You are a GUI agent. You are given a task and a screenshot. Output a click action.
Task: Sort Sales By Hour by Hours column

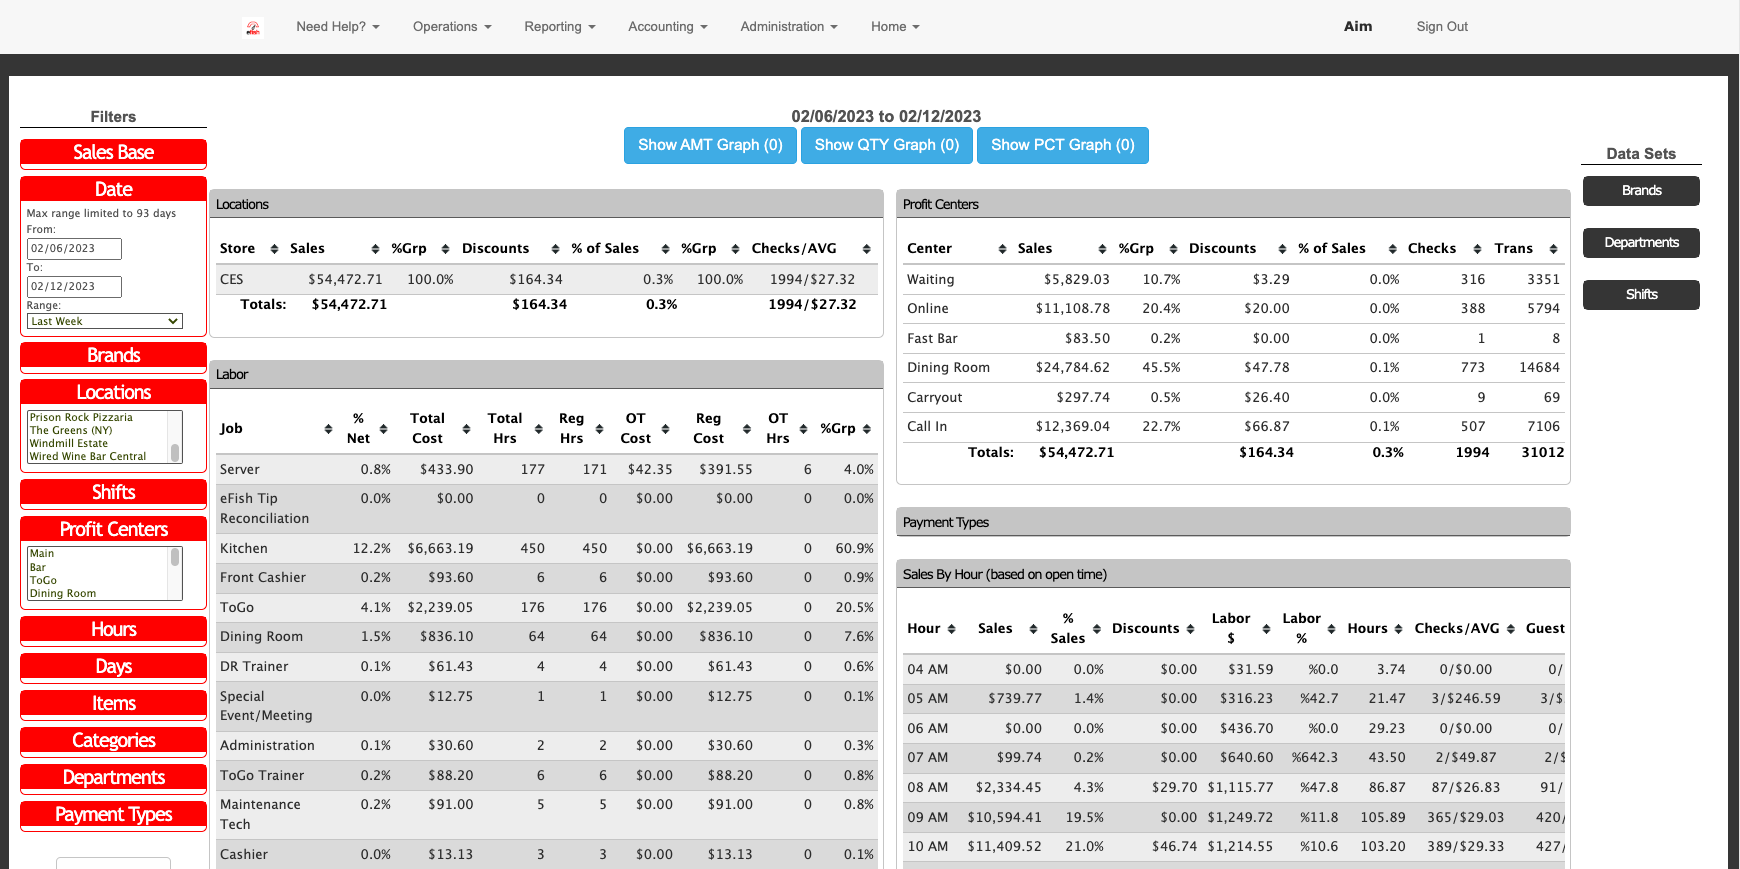coord(1375,628)
